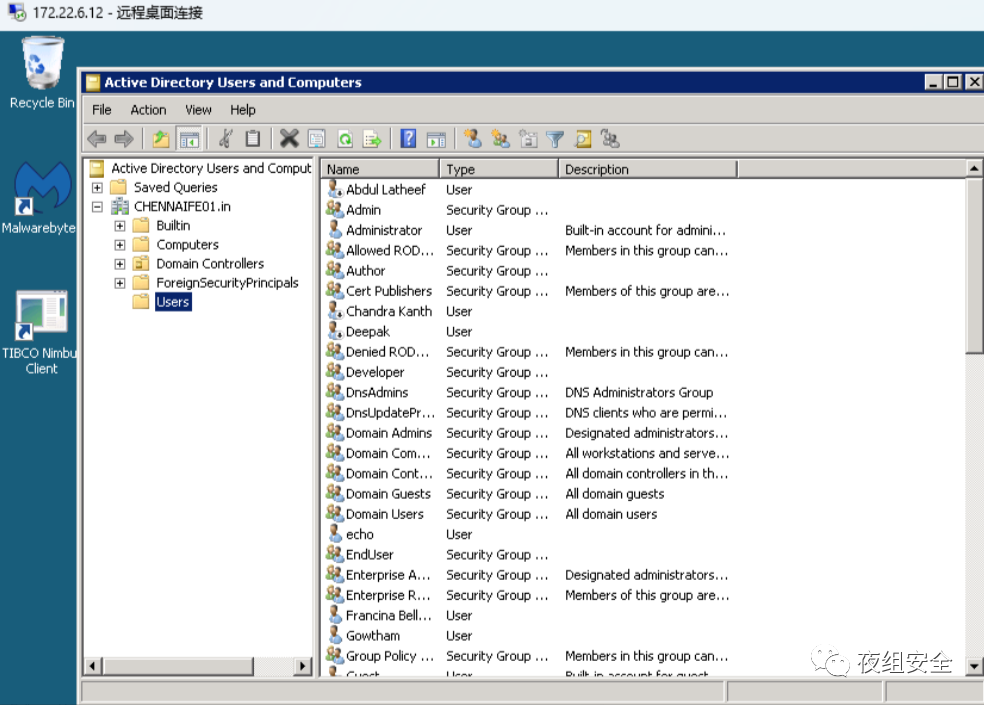Sort by the Description column header
The height and width of the screenshot is (705, 984).
[648, 170]
